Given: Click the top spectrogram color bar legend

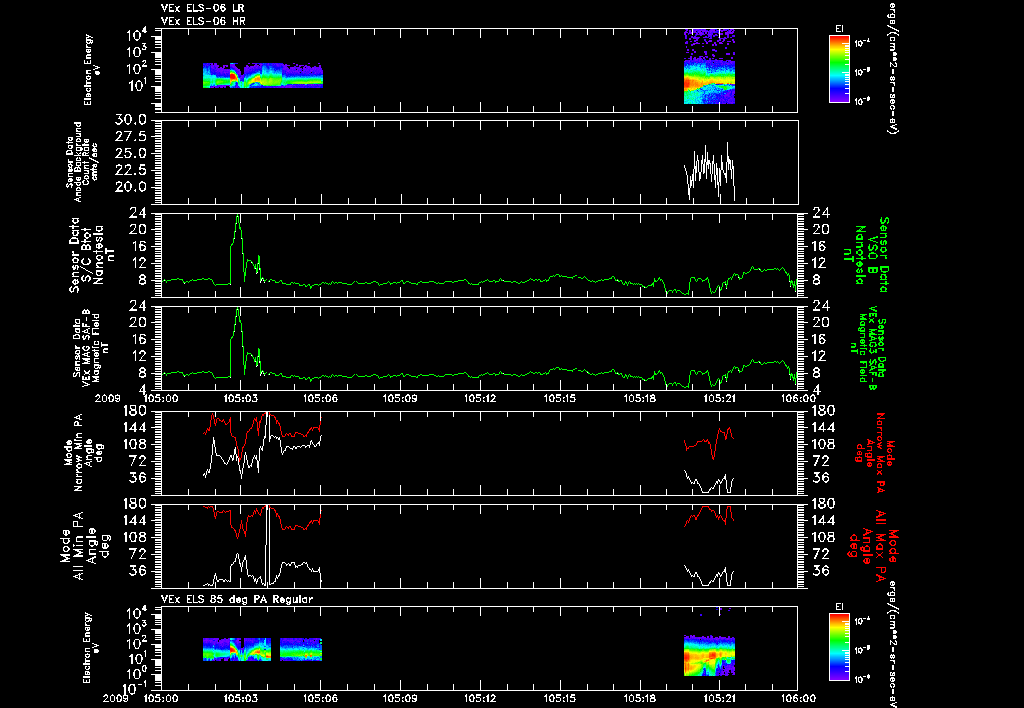Looking at the screenshot, I should (839, 69).
